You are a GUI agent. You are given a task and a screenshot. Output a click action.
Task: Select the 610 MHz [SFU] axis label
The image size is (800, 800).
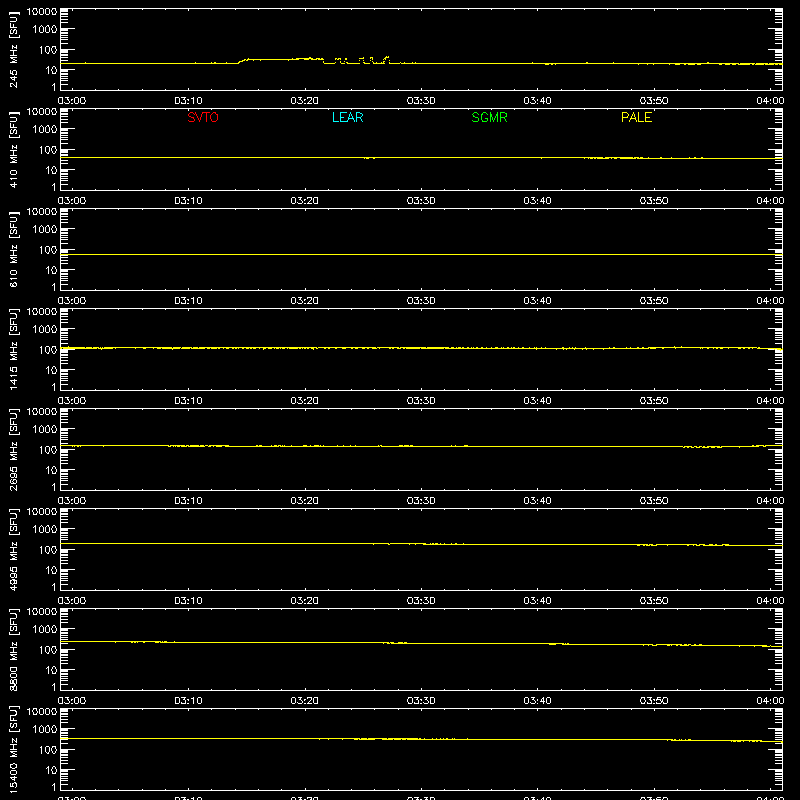click(13, 249)
